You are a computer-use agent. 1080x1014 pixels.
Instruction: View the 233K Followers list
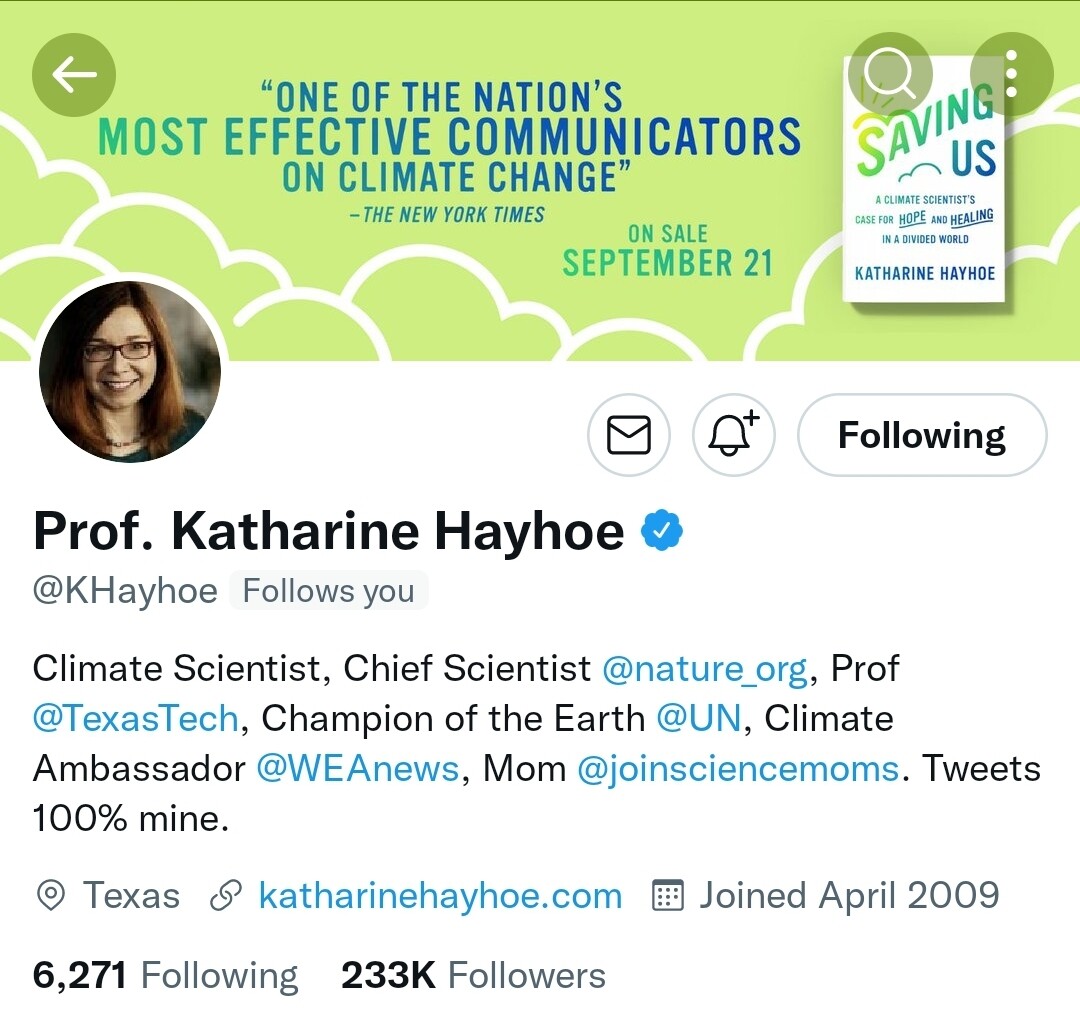coord(473,976)
